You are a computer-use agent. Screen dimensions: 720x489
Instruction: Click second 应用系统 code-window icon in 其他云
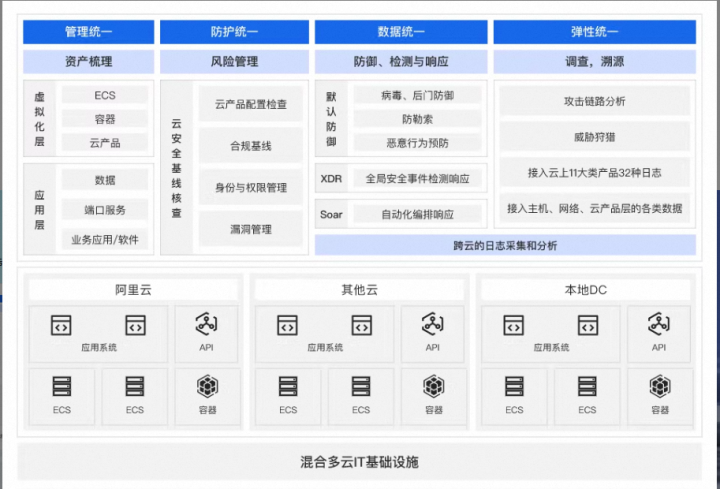[362, 325]
